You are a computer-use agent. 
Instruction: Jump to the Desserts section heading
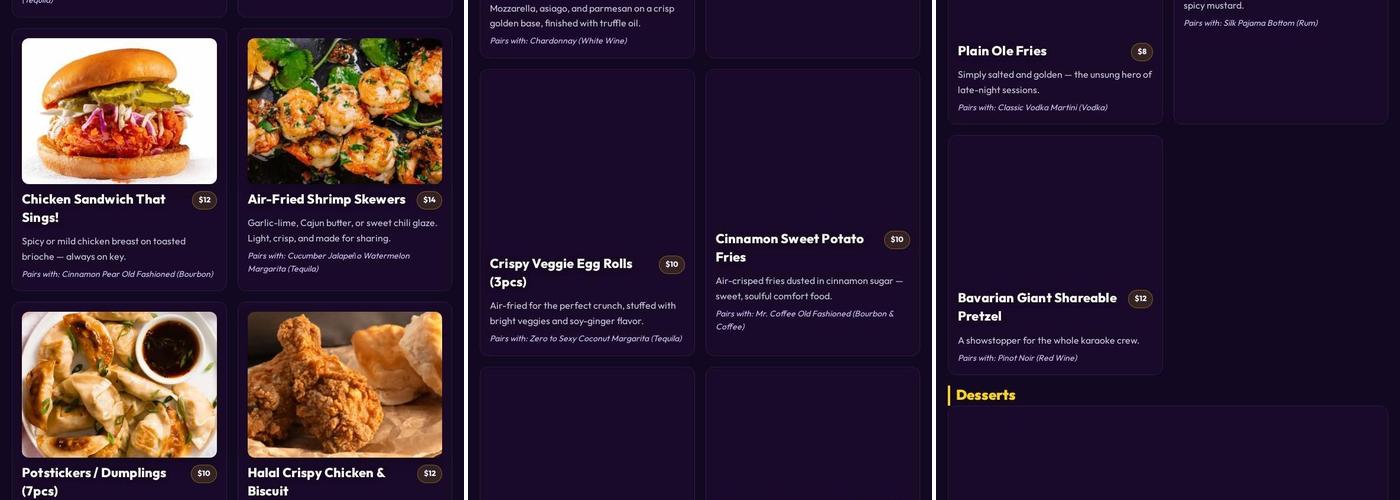986,395
